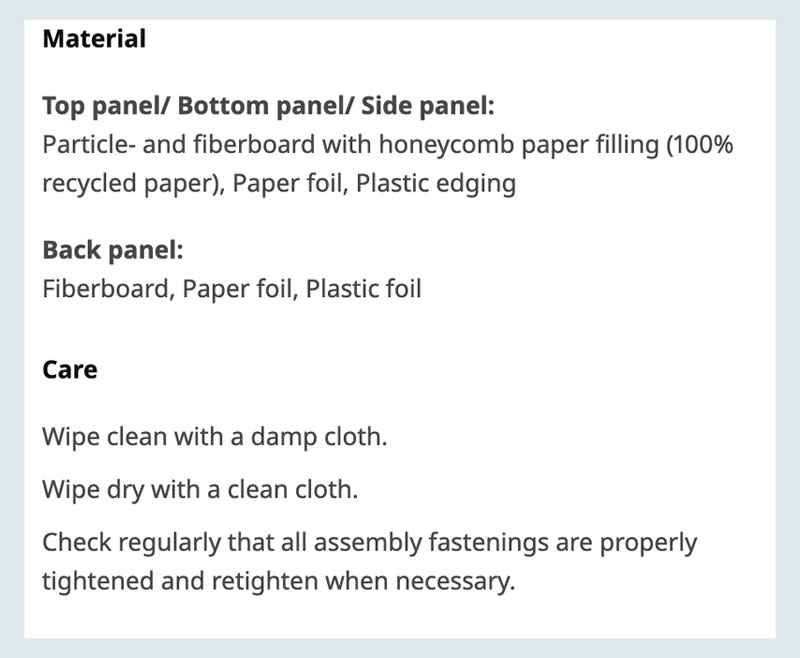This screenshot has height=658, width=800.
Task: Click 'Fiberboard, Paper foil, Plastic foil' text
Action: pyautogui.click(x=232, y=289)
